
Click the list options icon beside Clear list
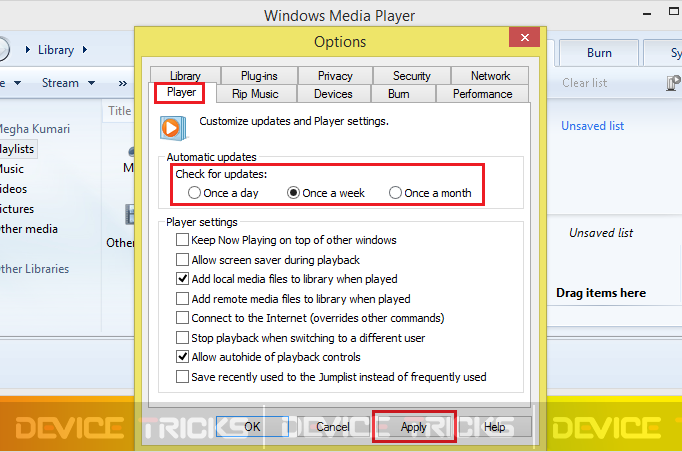(673, 82)
